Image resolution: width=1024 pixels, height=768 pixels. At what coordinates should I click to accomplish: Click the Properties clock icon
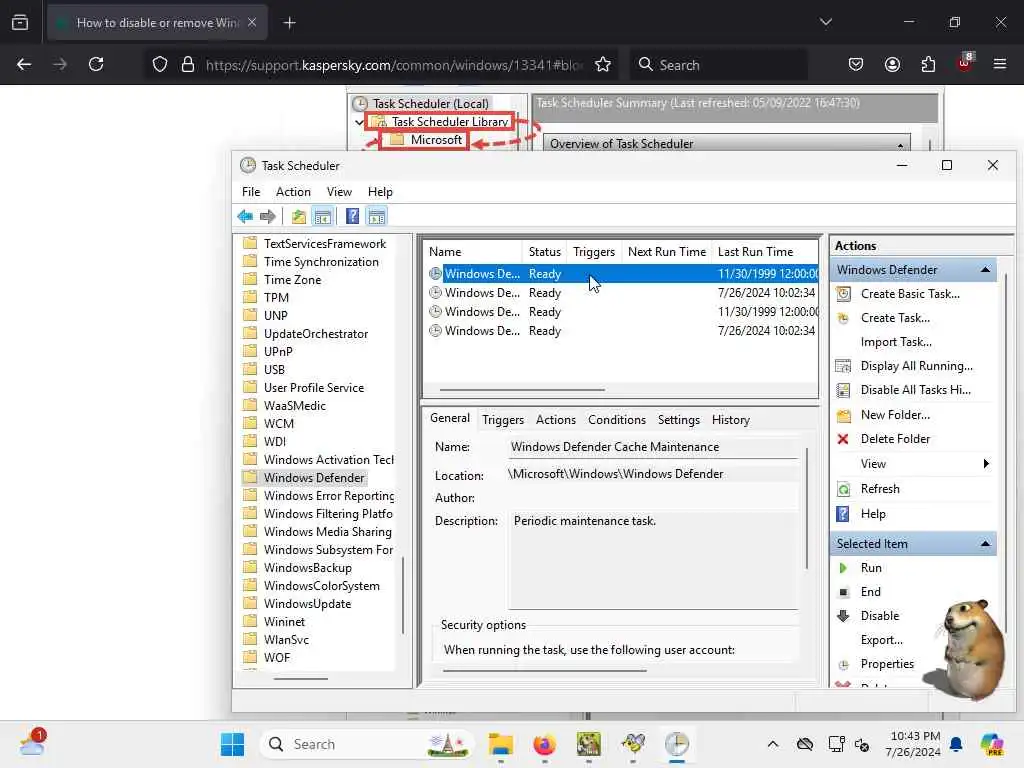point(844,665)
